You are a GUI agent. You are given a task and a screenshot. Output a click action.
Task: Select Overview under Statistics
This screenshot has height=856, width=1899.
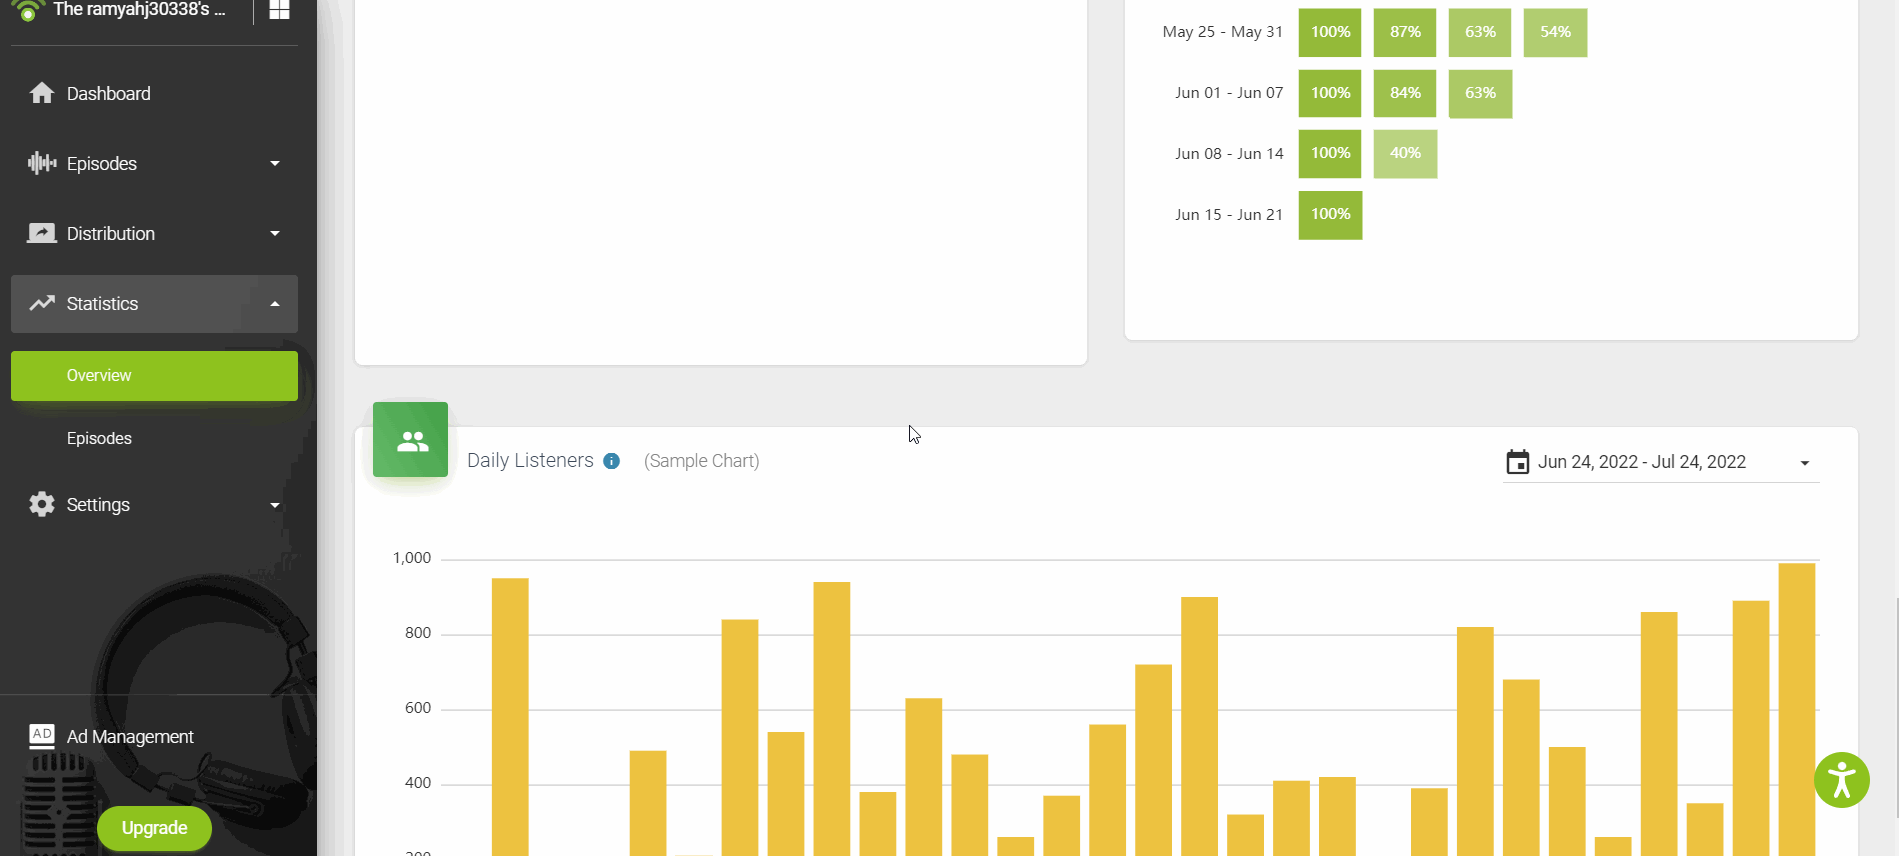(x=154, y=376)
